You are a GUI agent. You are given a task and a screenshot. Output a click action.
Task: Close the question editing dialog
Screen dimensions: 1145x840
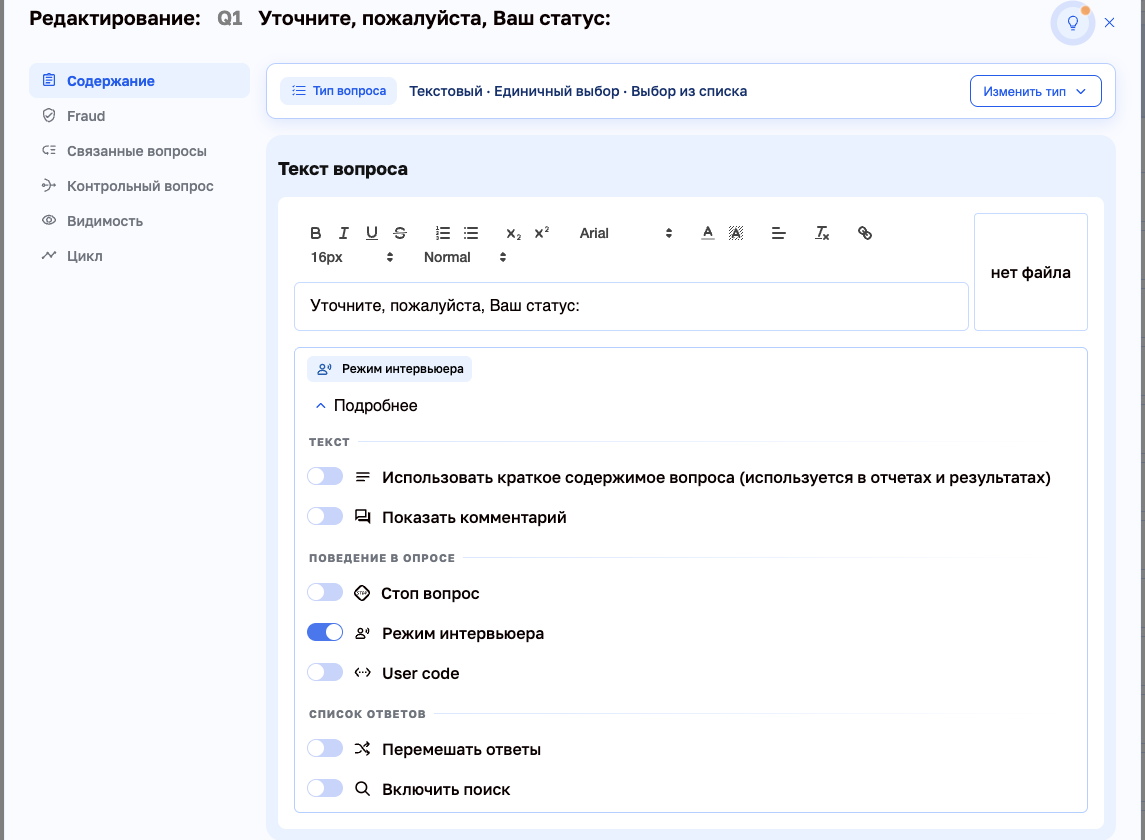[x=1109, y=23]
